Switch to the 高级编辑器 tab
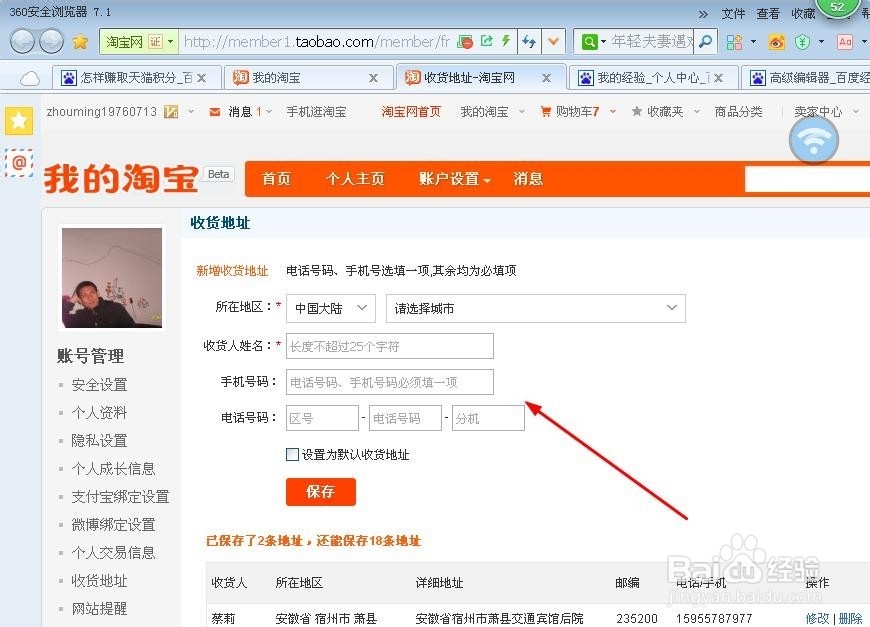 pos(807,78)
